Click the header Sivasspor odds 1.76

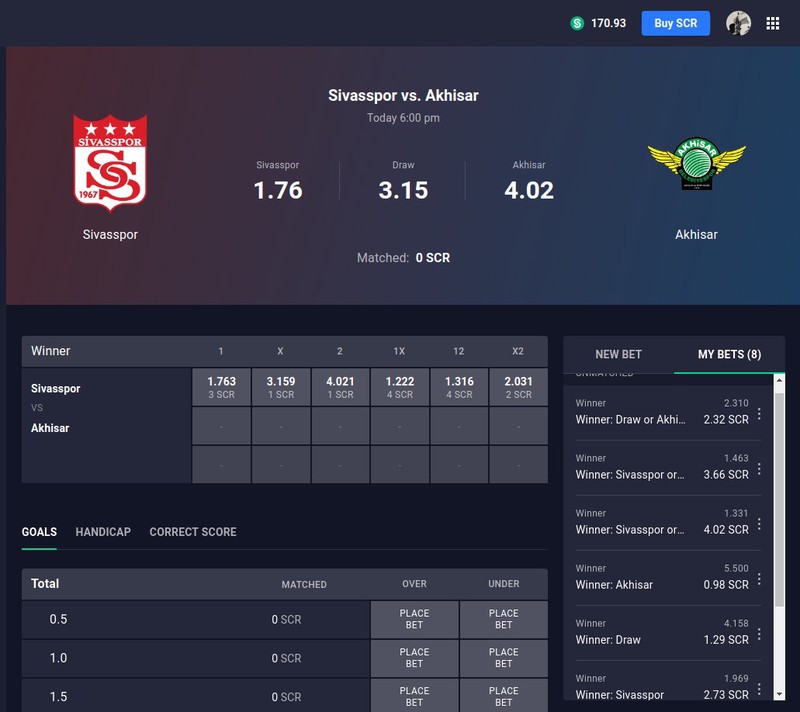point(278,190)
